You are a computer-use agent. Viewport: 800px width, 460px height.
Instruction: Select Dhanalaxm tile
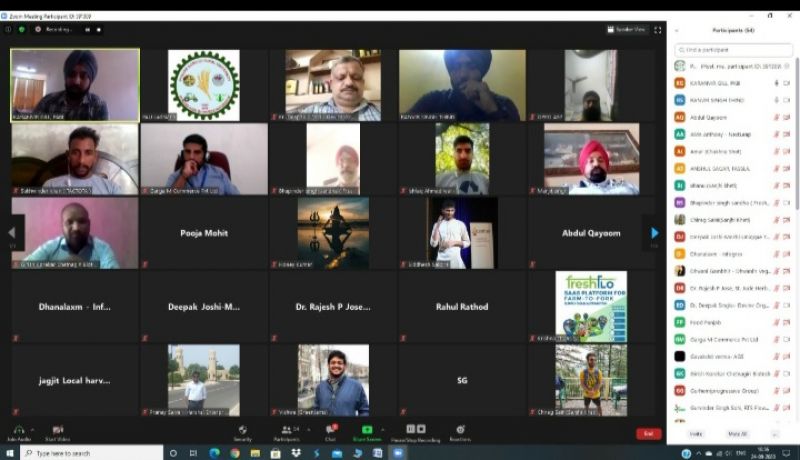tap(74, 306)
